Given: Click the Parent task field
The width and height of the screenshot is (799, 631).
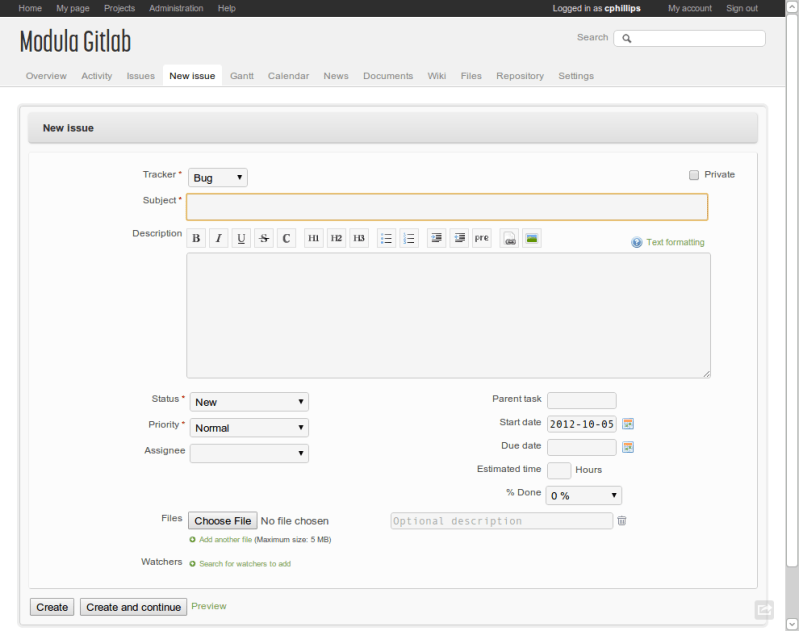Looking at the screenshot, I should 581,400.
